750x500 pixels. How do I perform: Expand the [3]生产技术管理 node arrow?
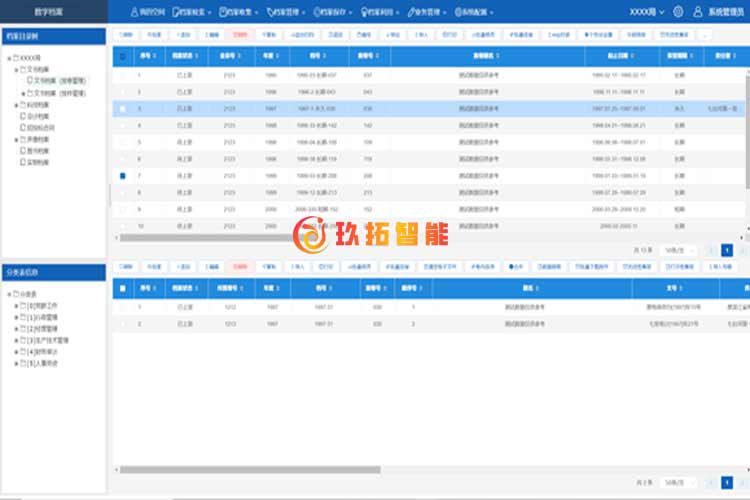16,341
